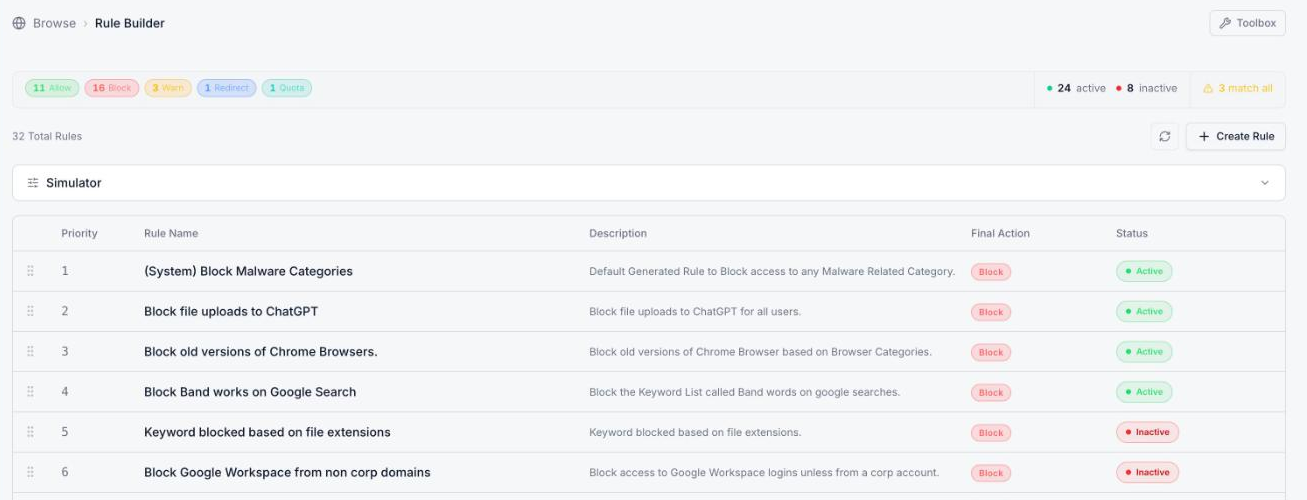Click the drag handle of priority 1 rule
Screen dimensions: 1307x500
[x=31, y=271]
